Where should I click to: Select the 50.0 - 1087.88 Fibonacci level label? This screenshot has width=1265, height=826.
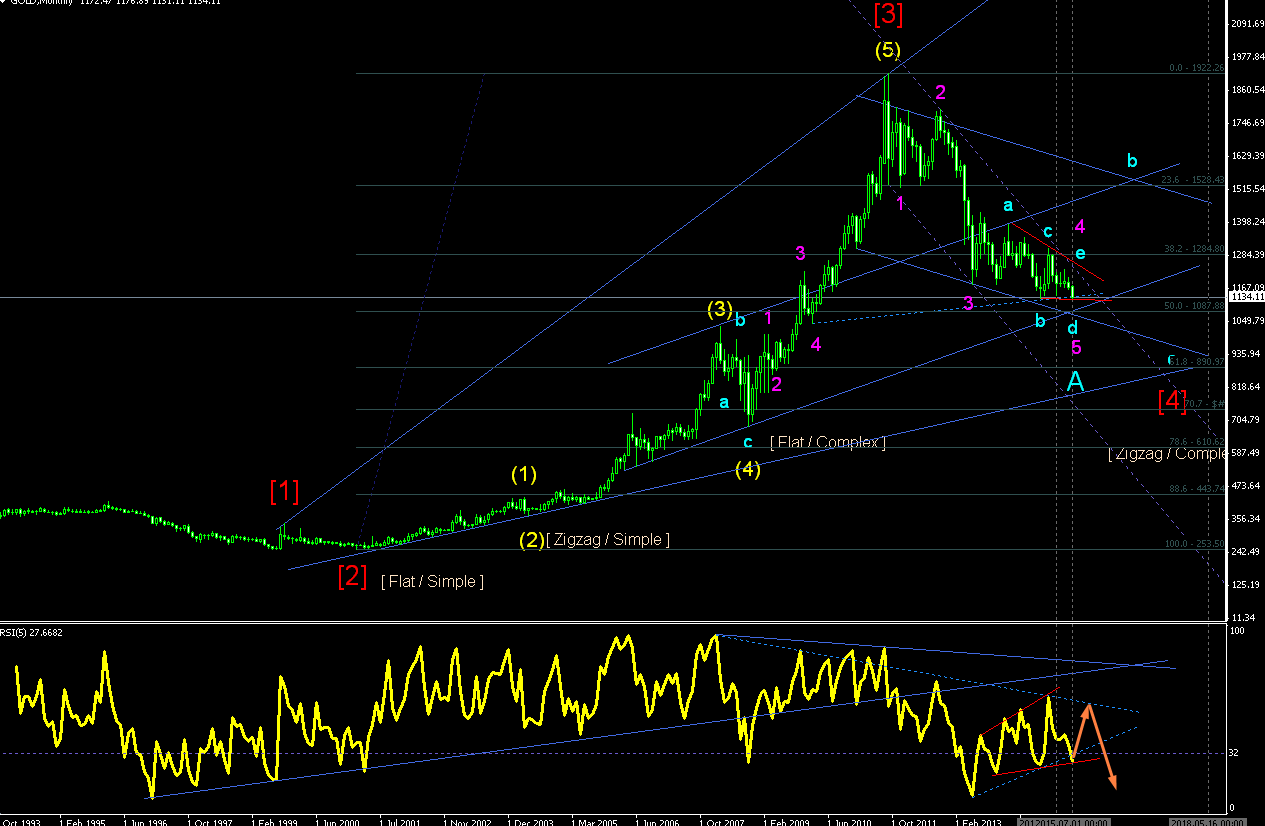point(1193,306)
